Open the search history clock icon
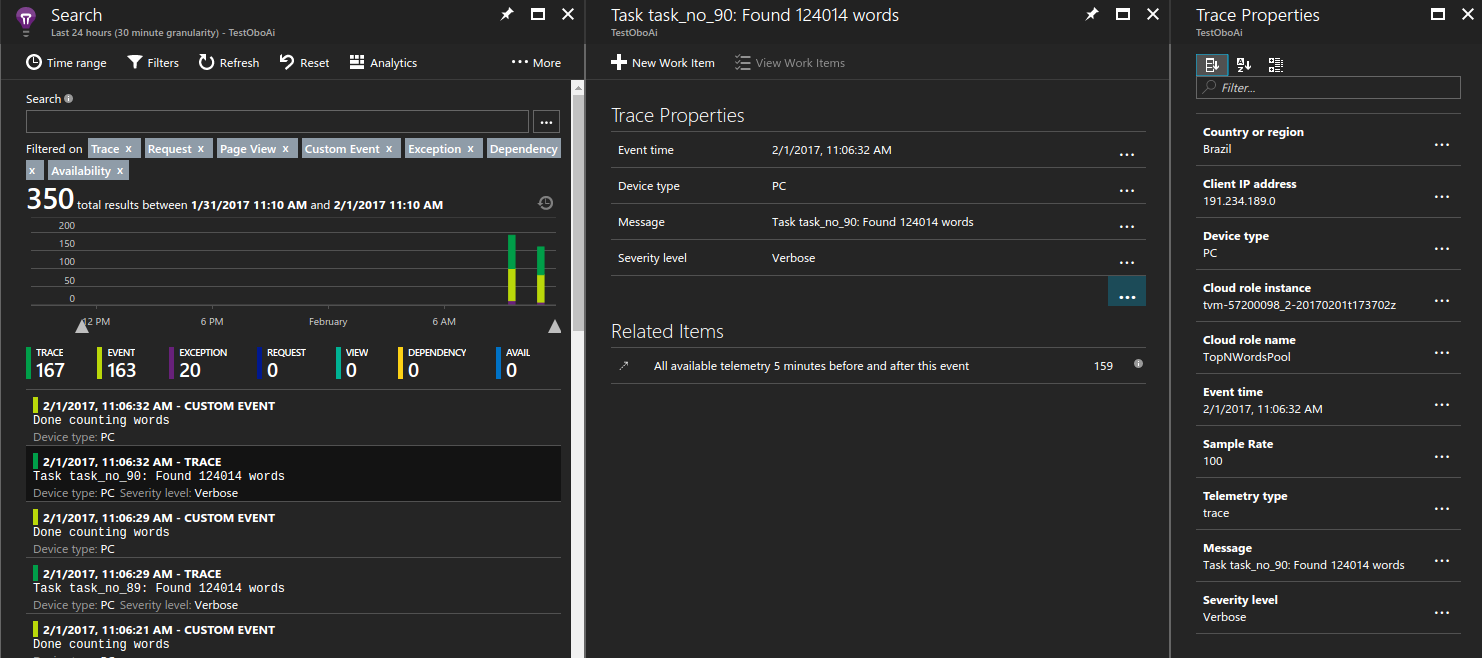The width and height of the screenshot is (1482, 658). pyautogui.click(x=545, y=202)
